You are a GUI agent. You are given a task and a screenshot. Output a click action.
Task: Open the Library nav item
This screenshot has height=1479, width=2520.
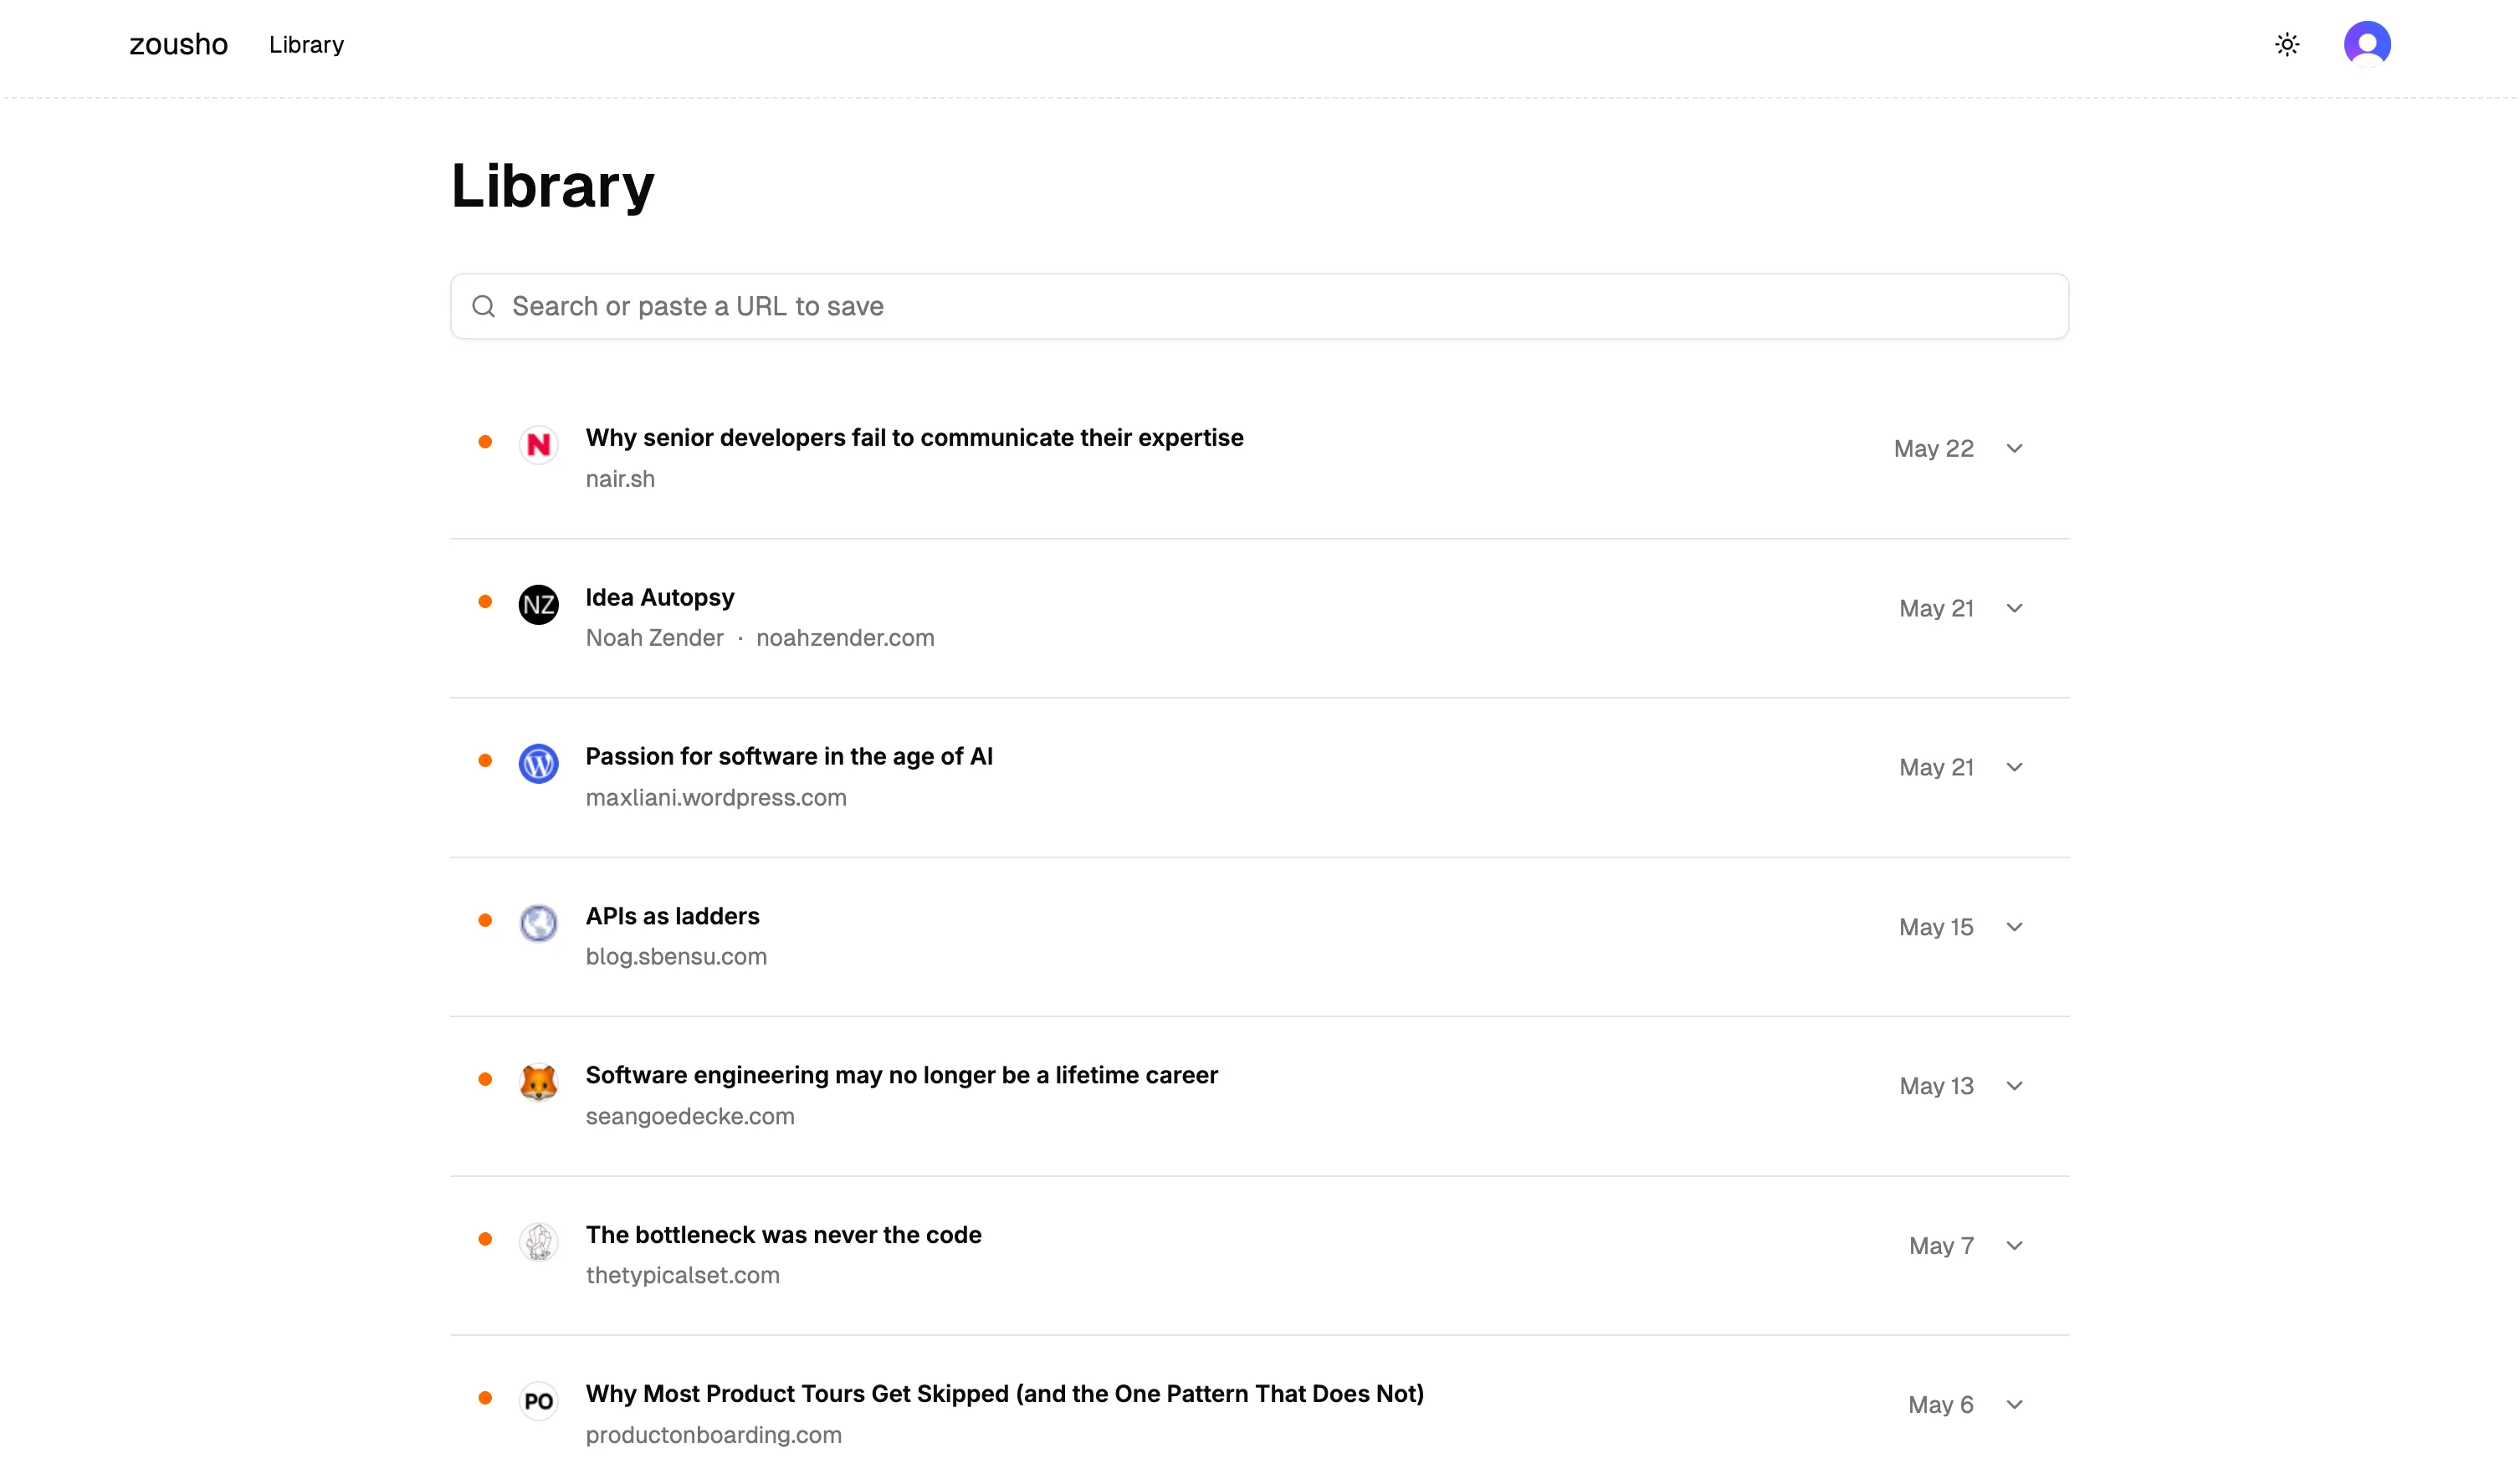click(x=306, y=44)
